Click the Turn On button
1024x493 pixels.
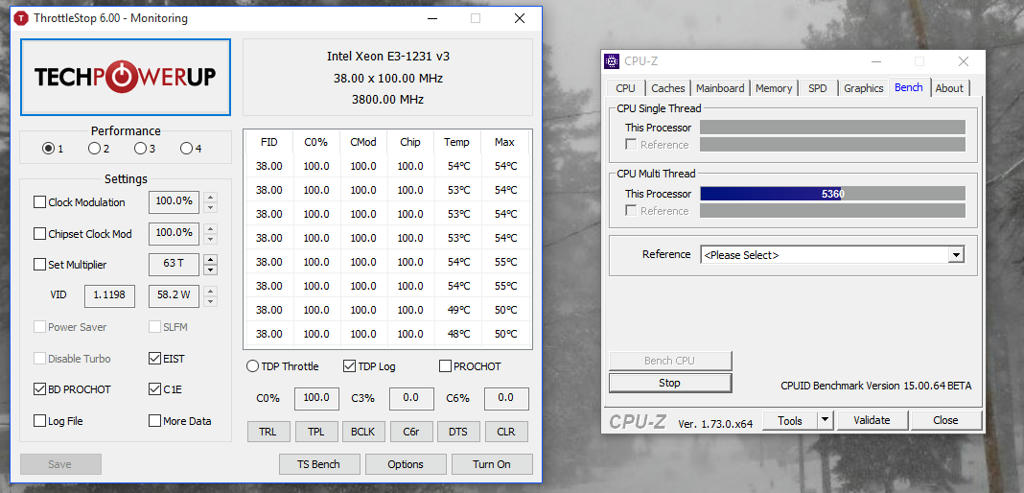coord(492,464)
